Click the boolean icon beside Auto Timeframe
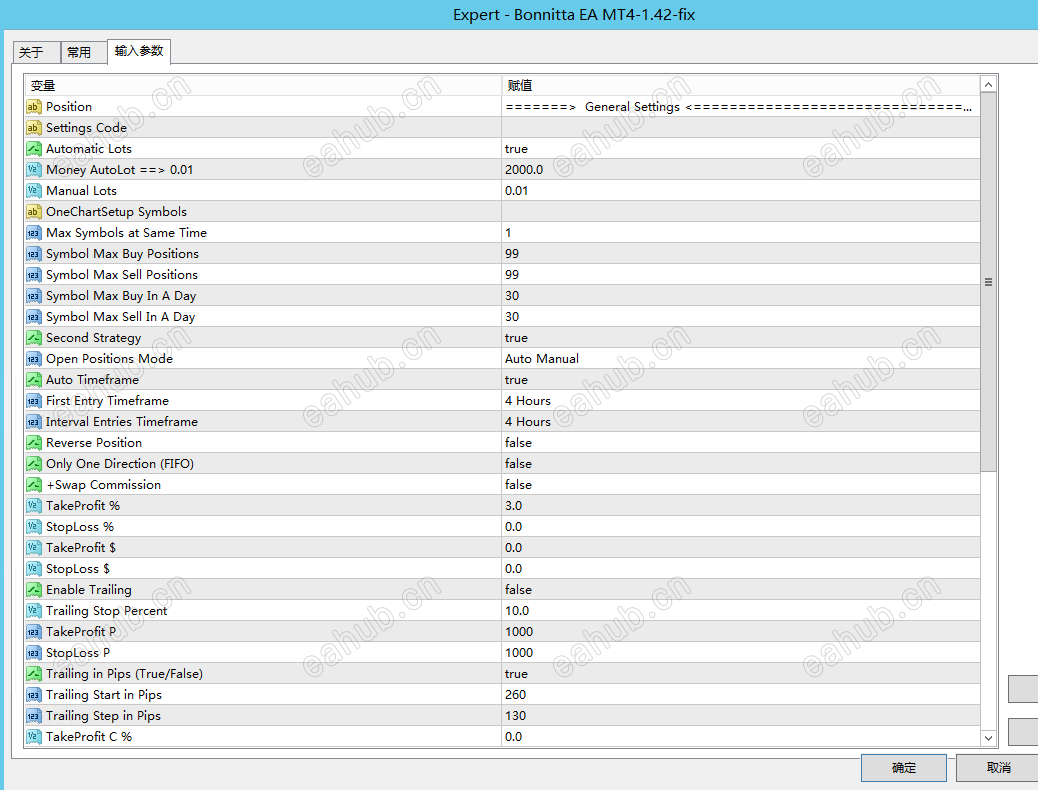The image size is (1038, 790). 33,379
